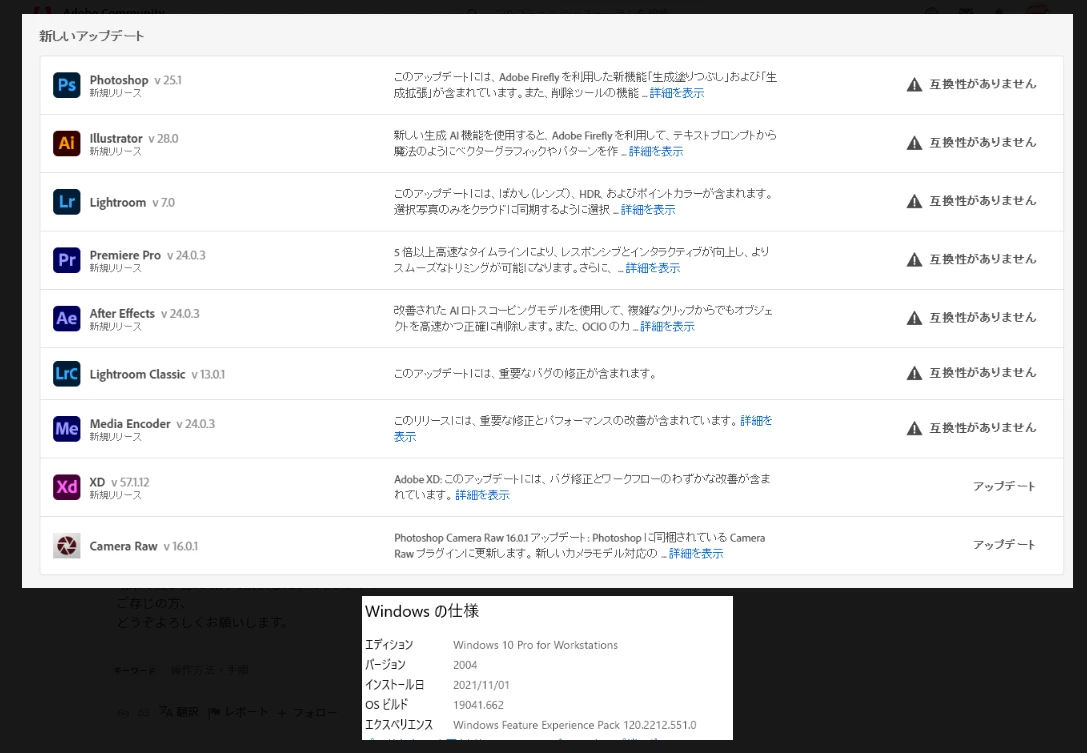Click version text v 16.0.1
Image resolution: width=1087 pixels, height=753 pixels.
coord(180,546)
